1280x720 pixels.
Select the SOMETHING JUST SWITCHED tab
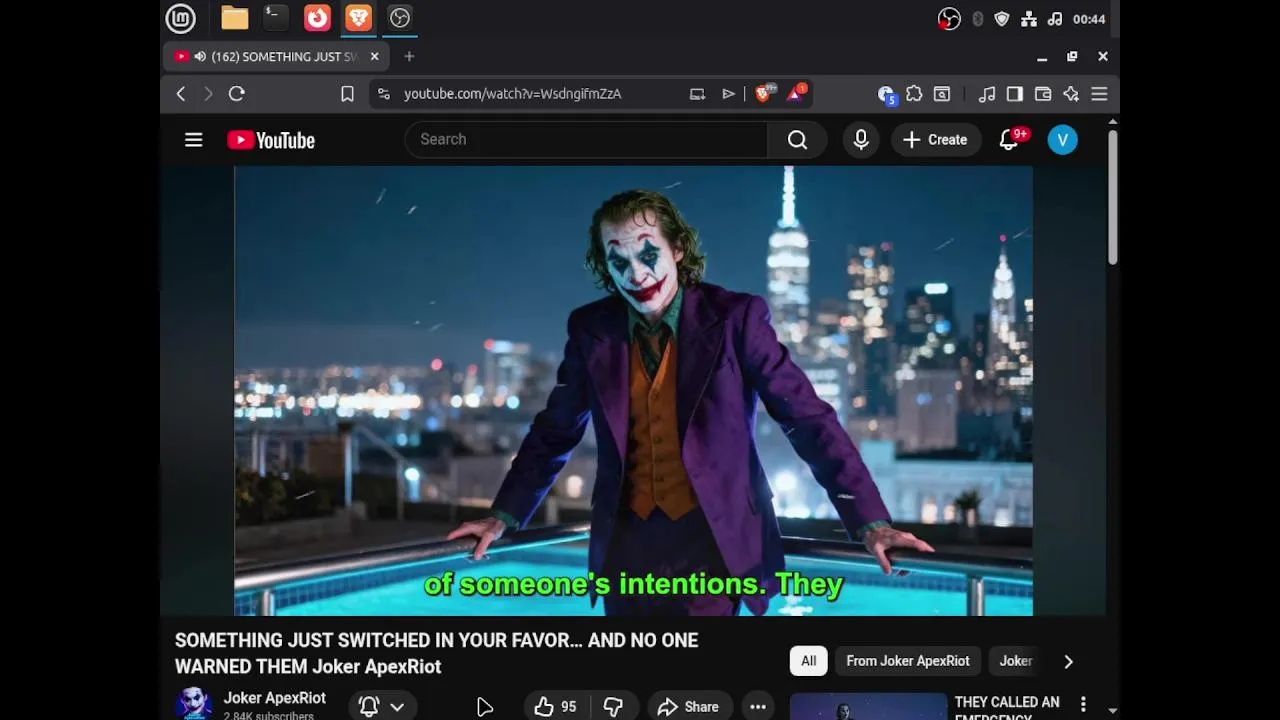click(x=276, y=57)
